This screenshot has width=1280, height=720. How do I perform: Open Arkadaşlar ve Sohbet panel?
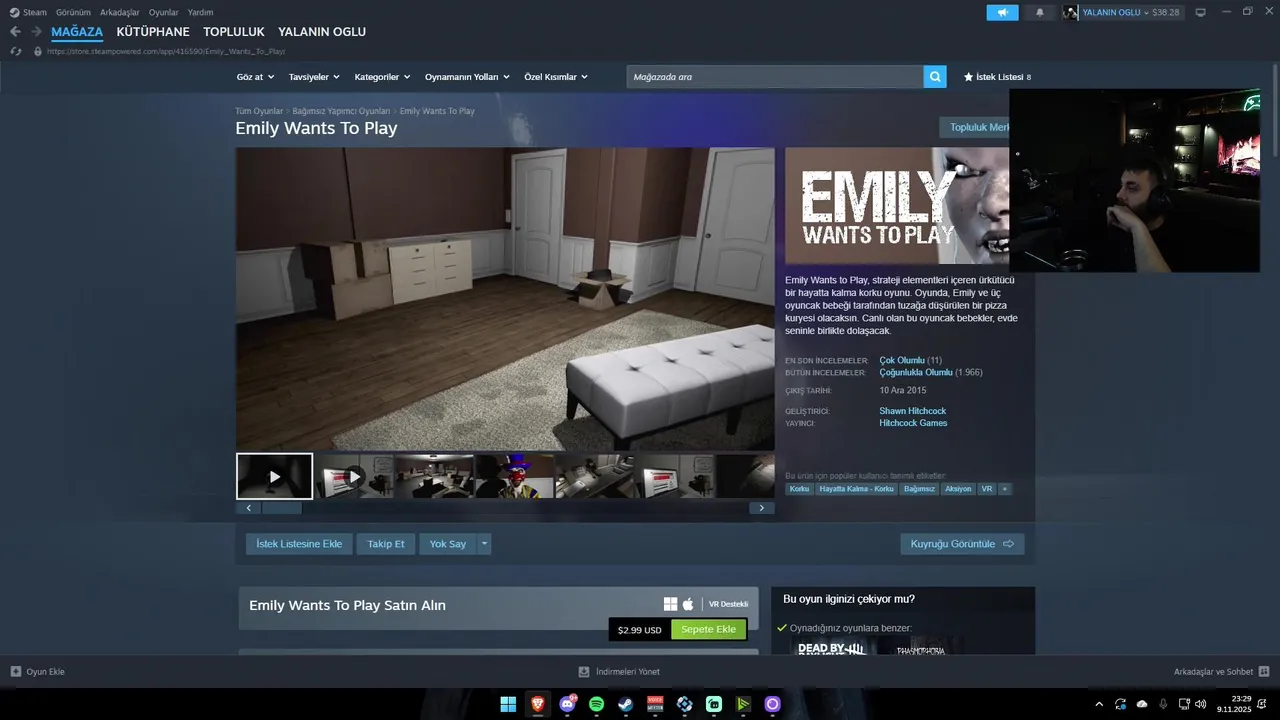click(x=1221, y=672)
